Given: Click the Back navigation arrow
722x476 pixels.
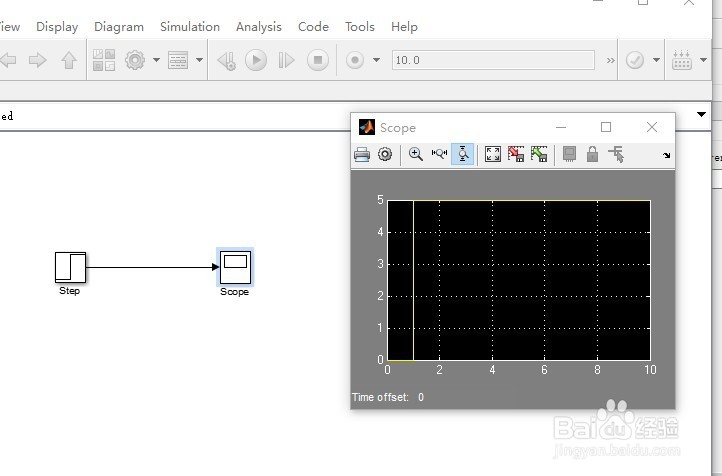Looking at the screenshot, I should [x=8, y=60].
